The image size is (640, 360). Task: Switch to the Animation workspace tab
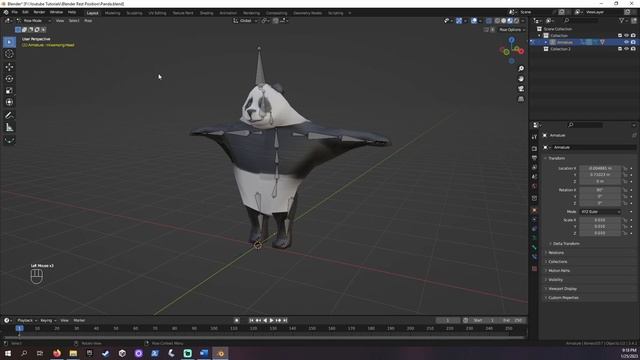point(228,13)
